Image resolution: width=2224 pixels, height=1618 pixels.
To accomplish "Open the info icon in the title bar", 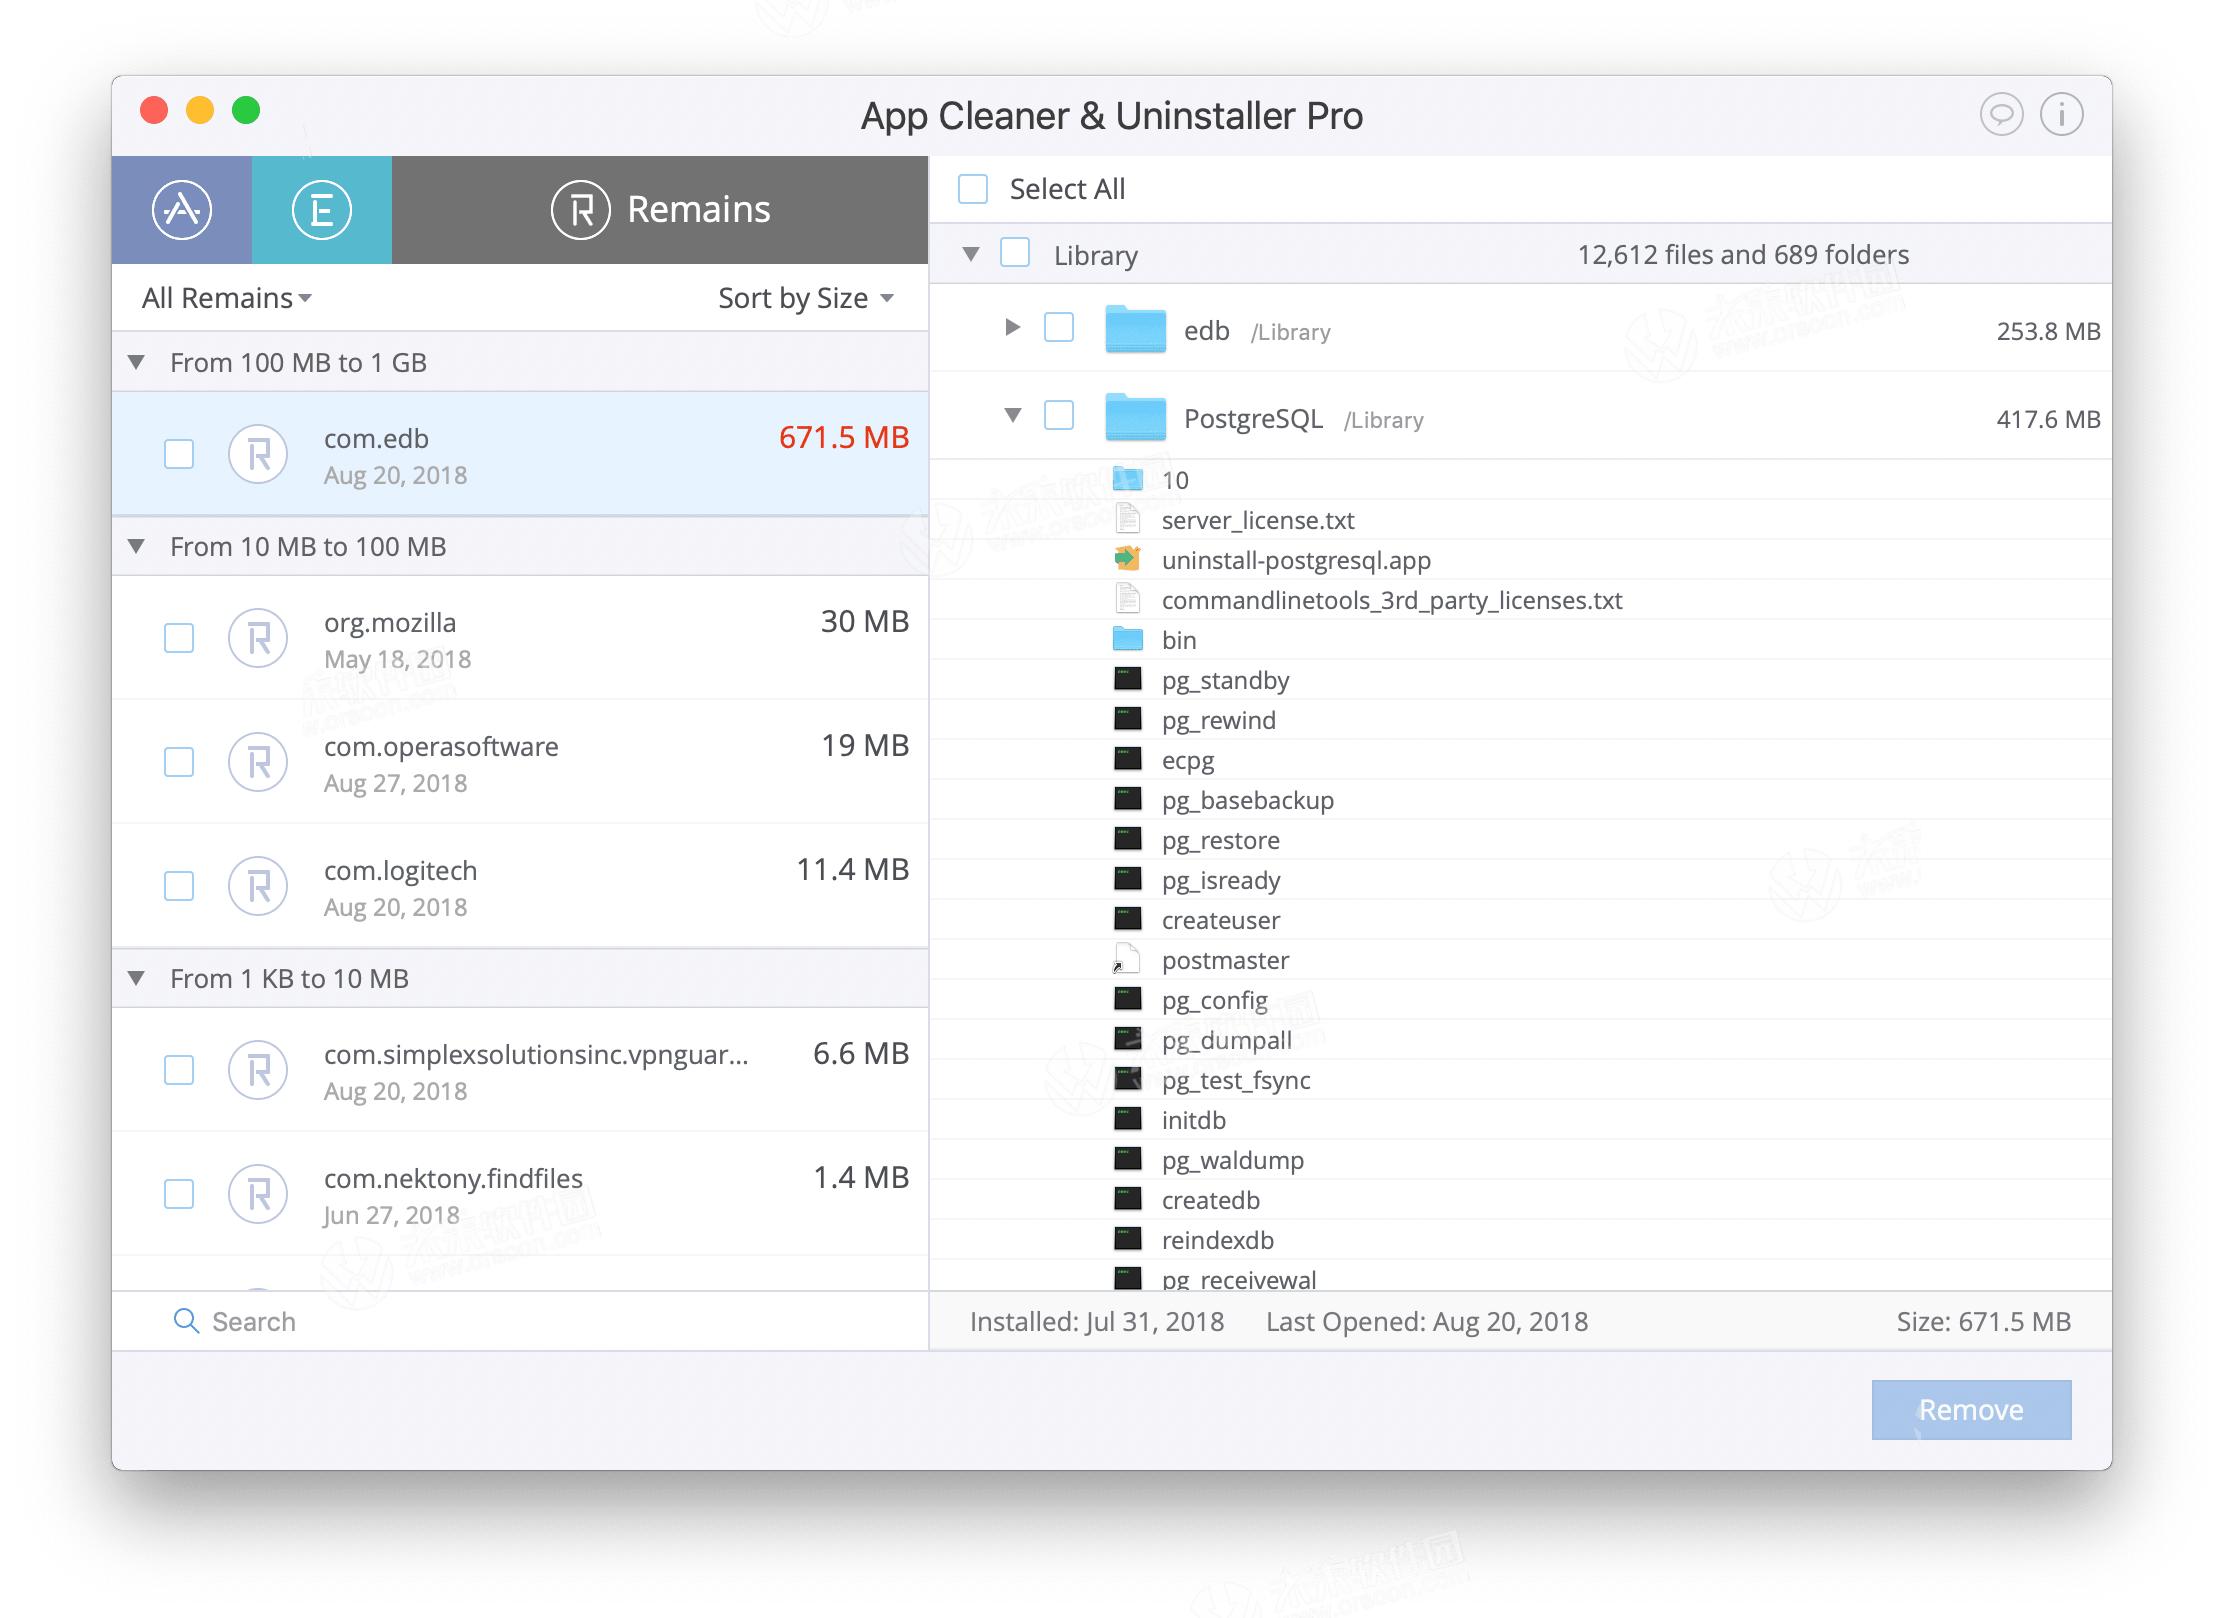I will [2061, 114].
